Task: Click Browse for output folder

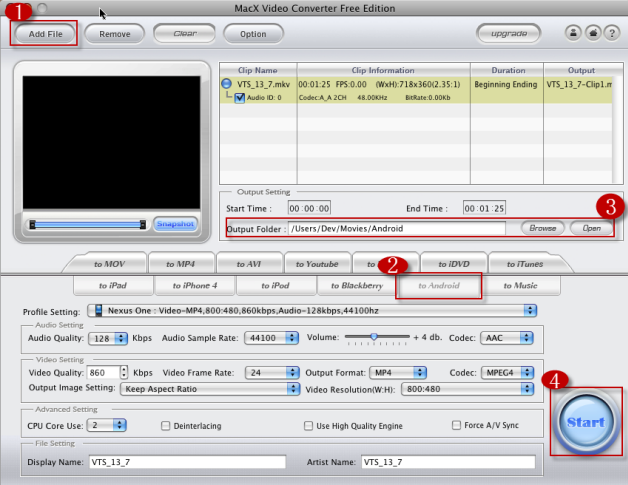Action: click(543, 228)
